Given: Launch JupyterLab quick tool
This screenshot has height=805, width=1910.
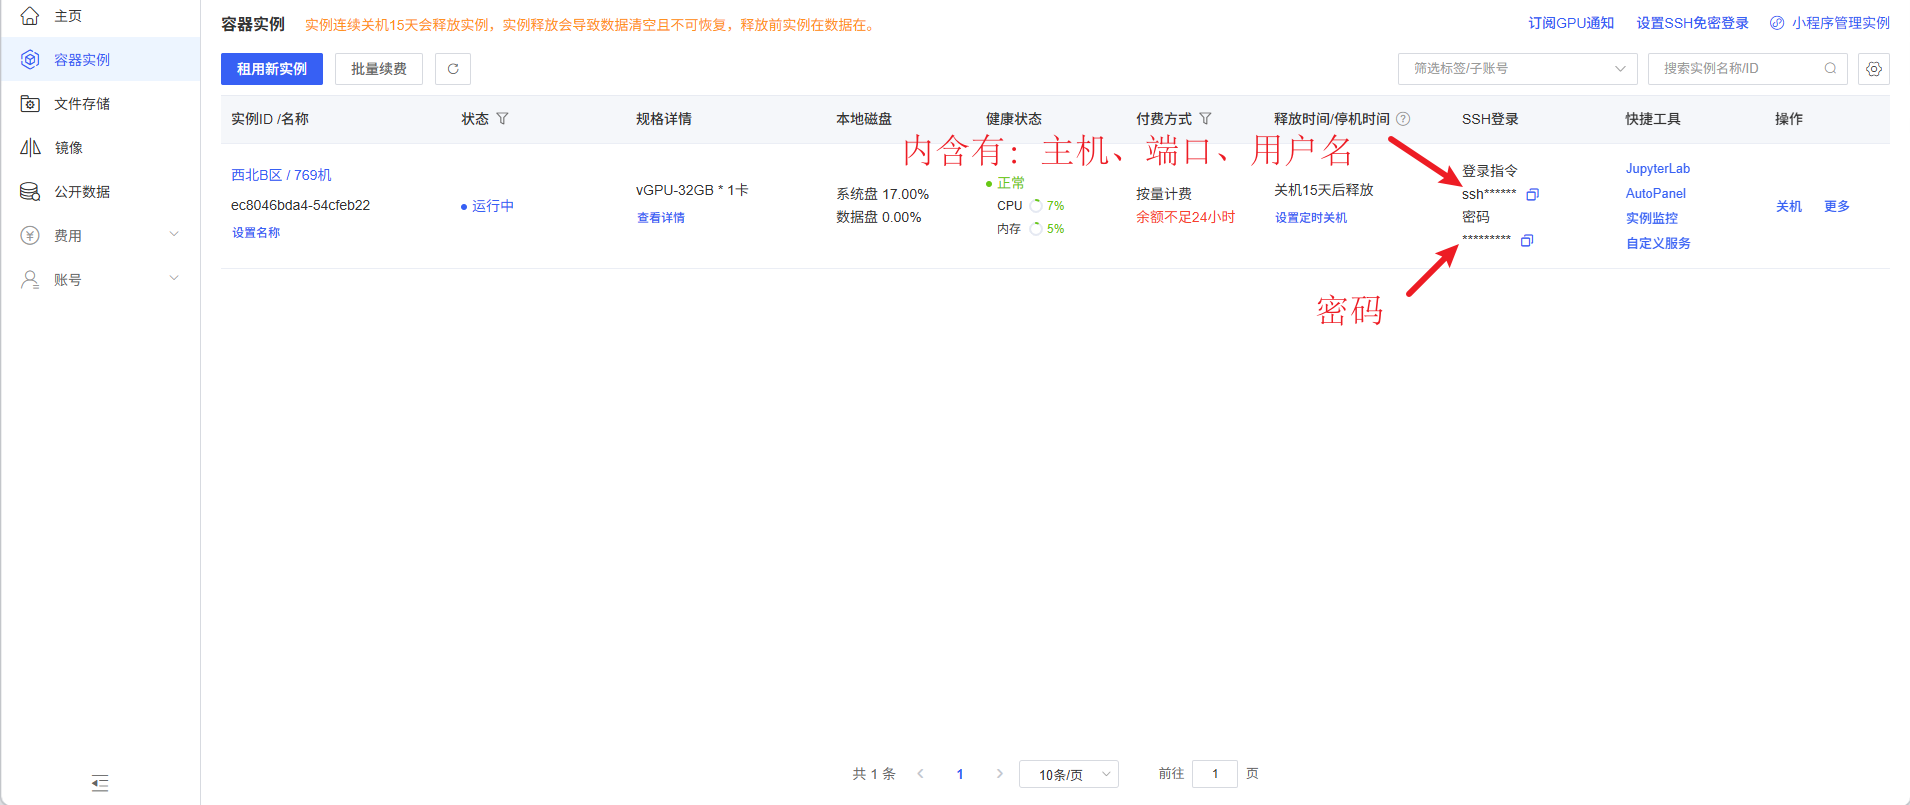Looking at the screenshot, I should 1658,169.
